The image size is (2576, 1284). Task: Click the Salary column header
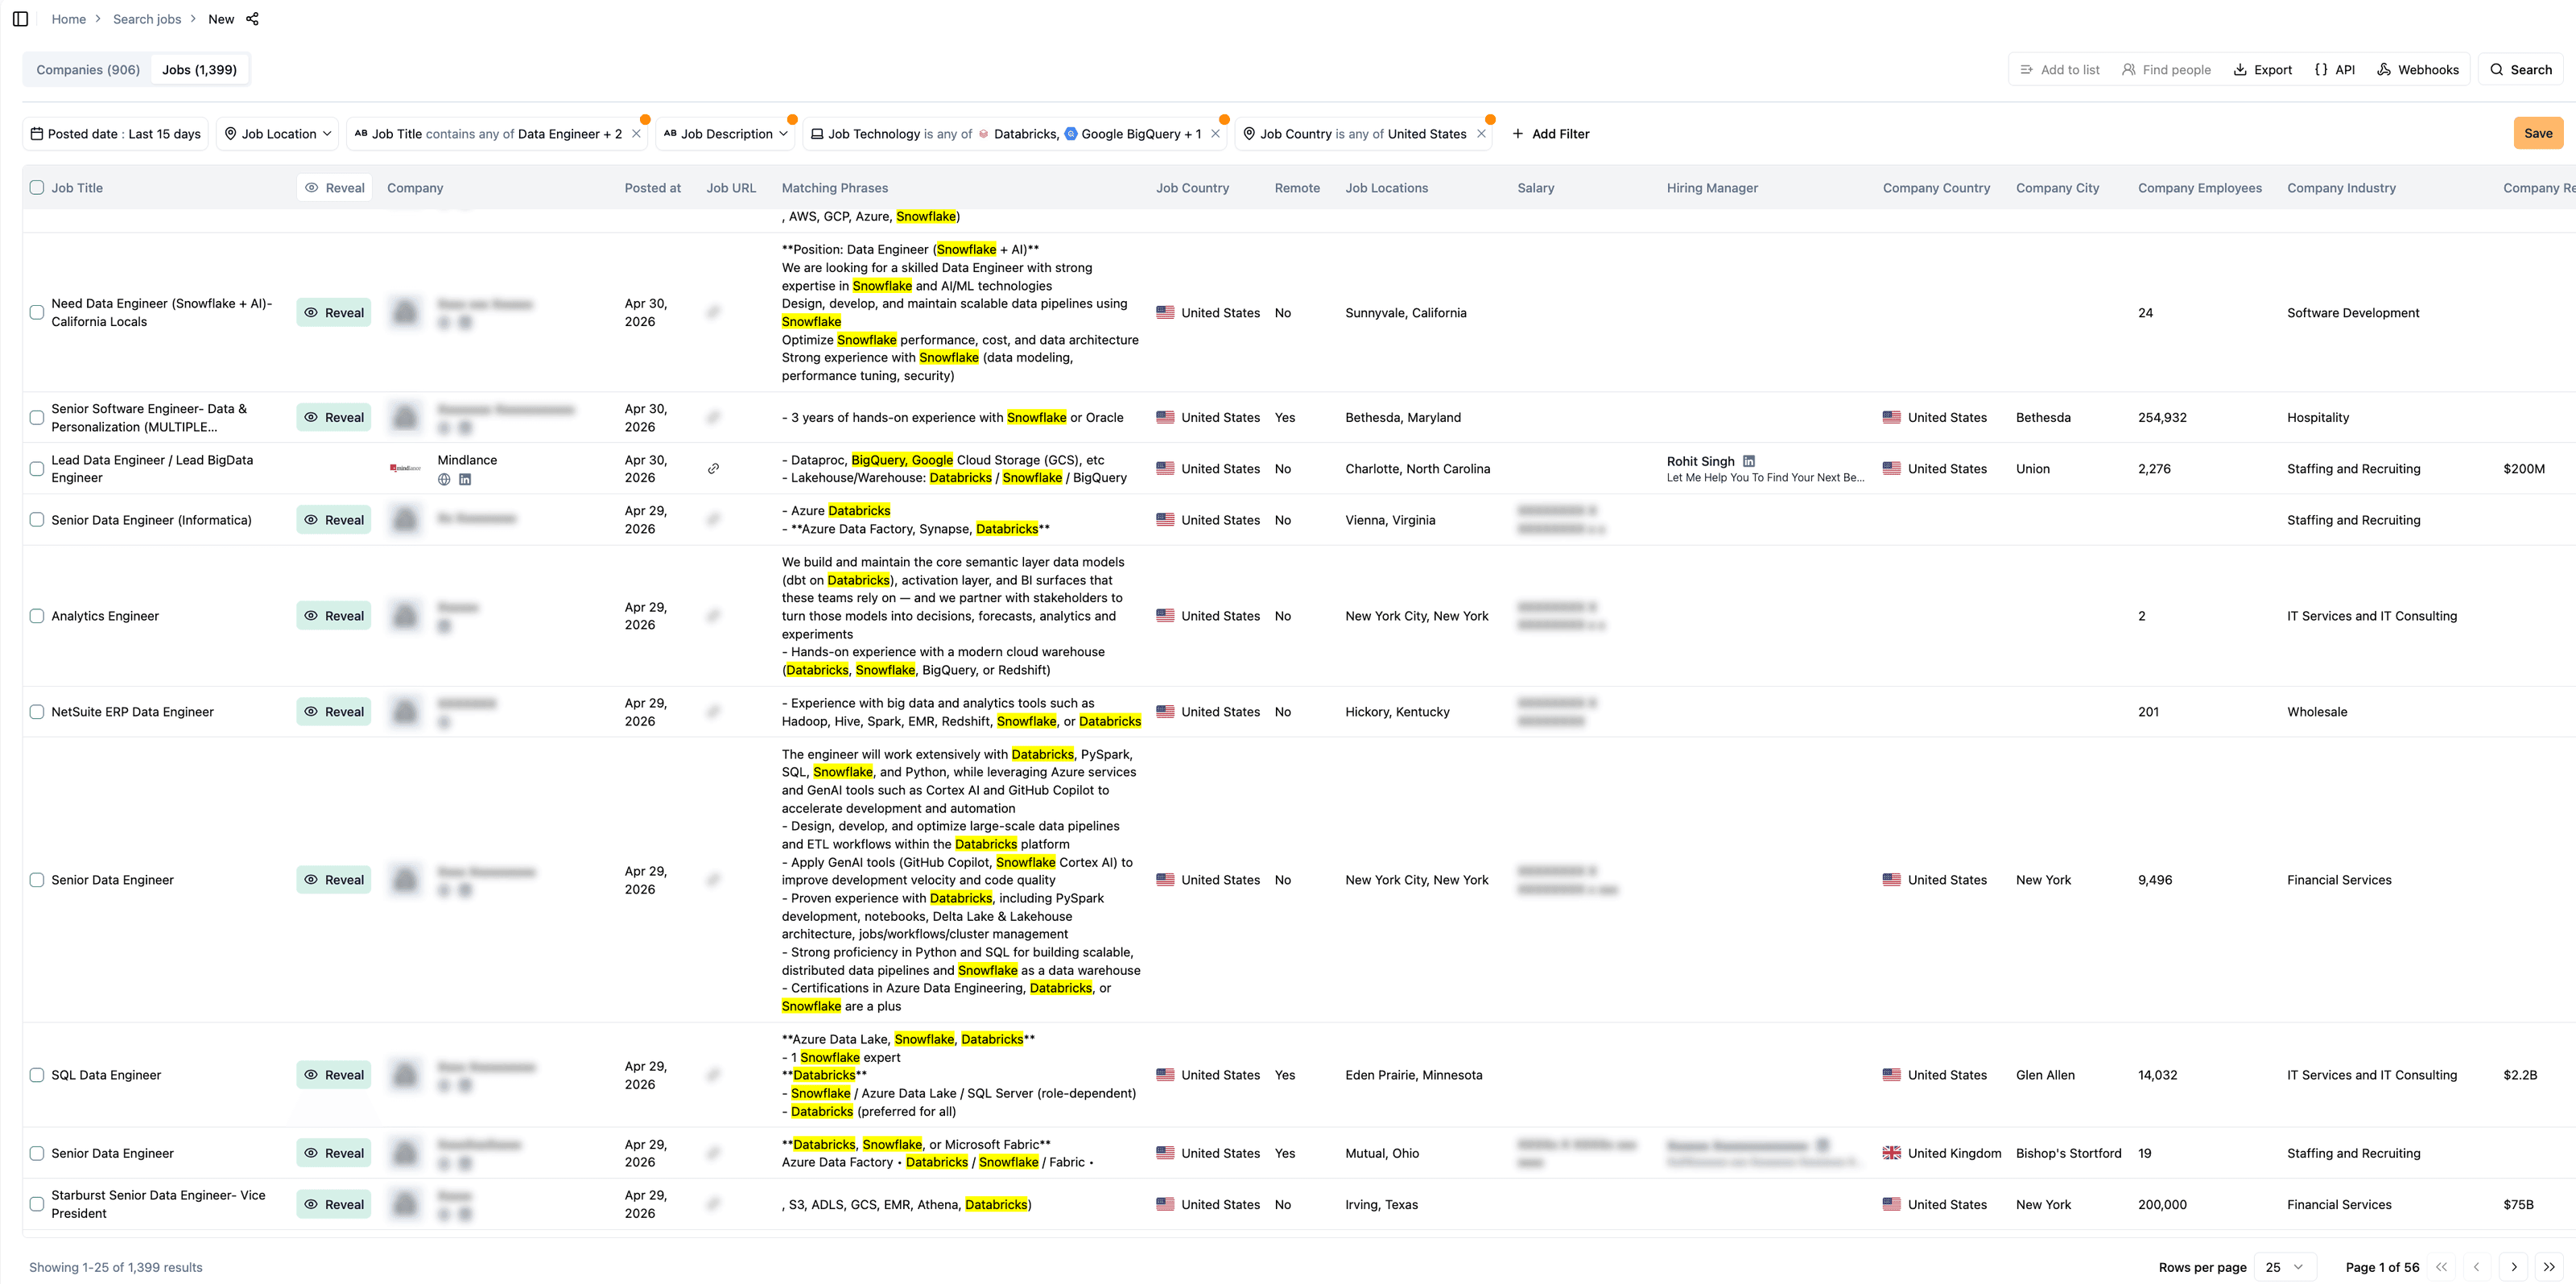click(x=1535, y=188)
